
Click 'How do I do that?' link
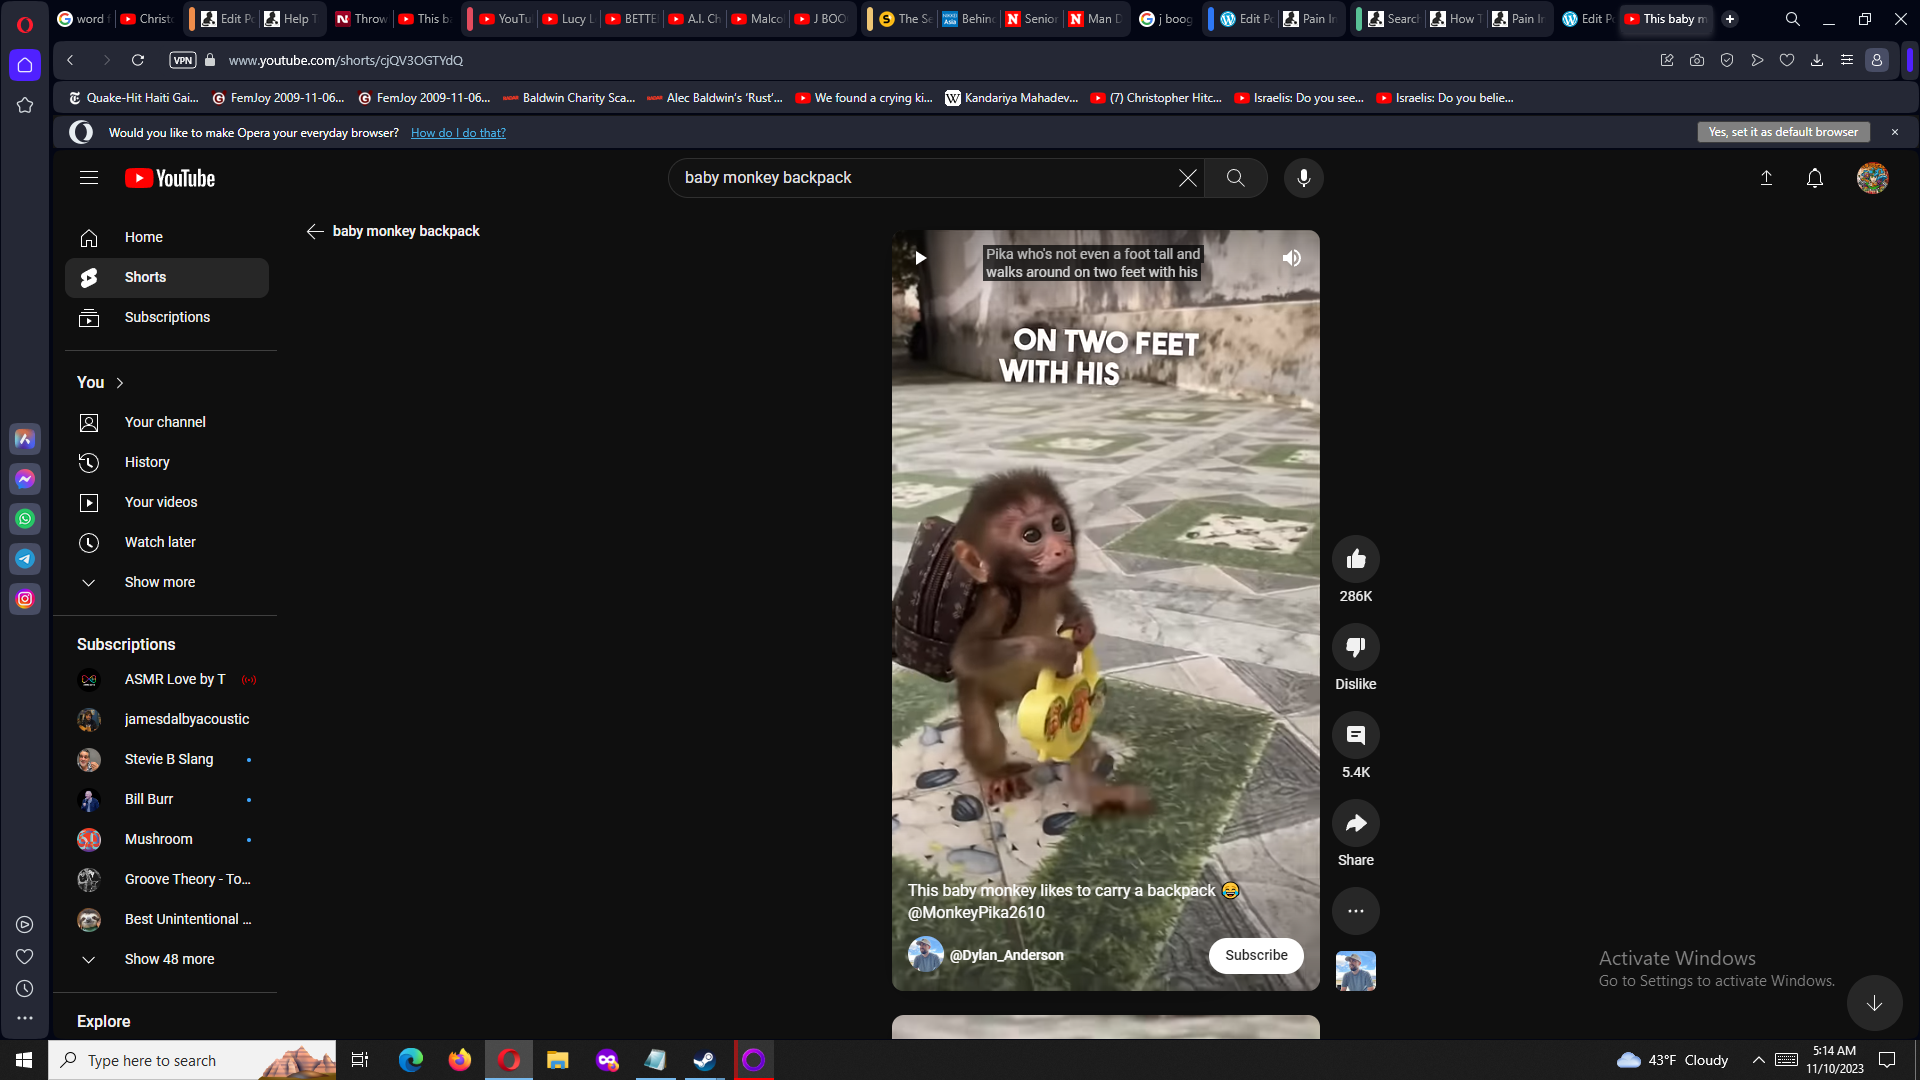click(458, 133)
